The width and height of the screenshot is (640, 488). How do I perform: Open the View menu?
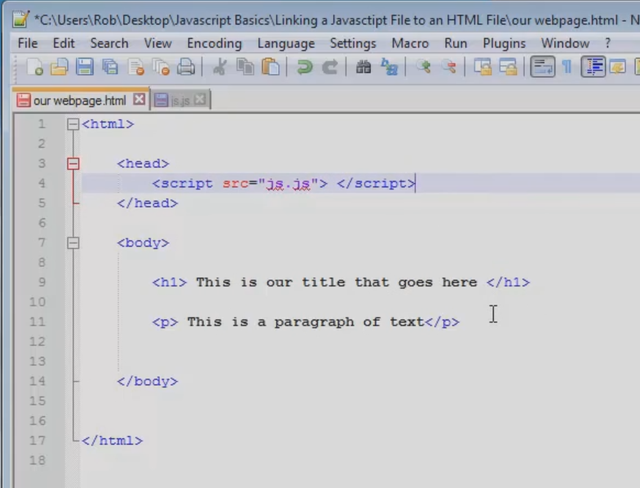[158, 43]
